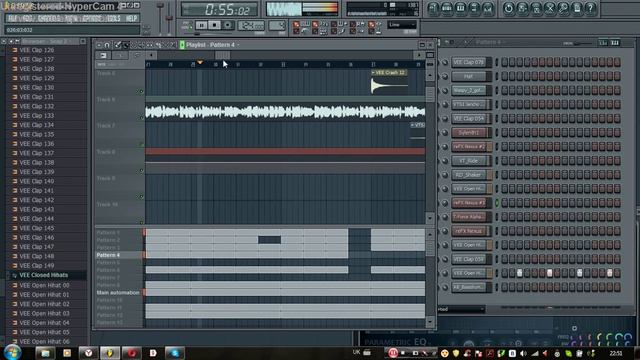Viewport: 640px width, 360px height.
Task: Click the question mark help icon
Action: coord(590,8)
